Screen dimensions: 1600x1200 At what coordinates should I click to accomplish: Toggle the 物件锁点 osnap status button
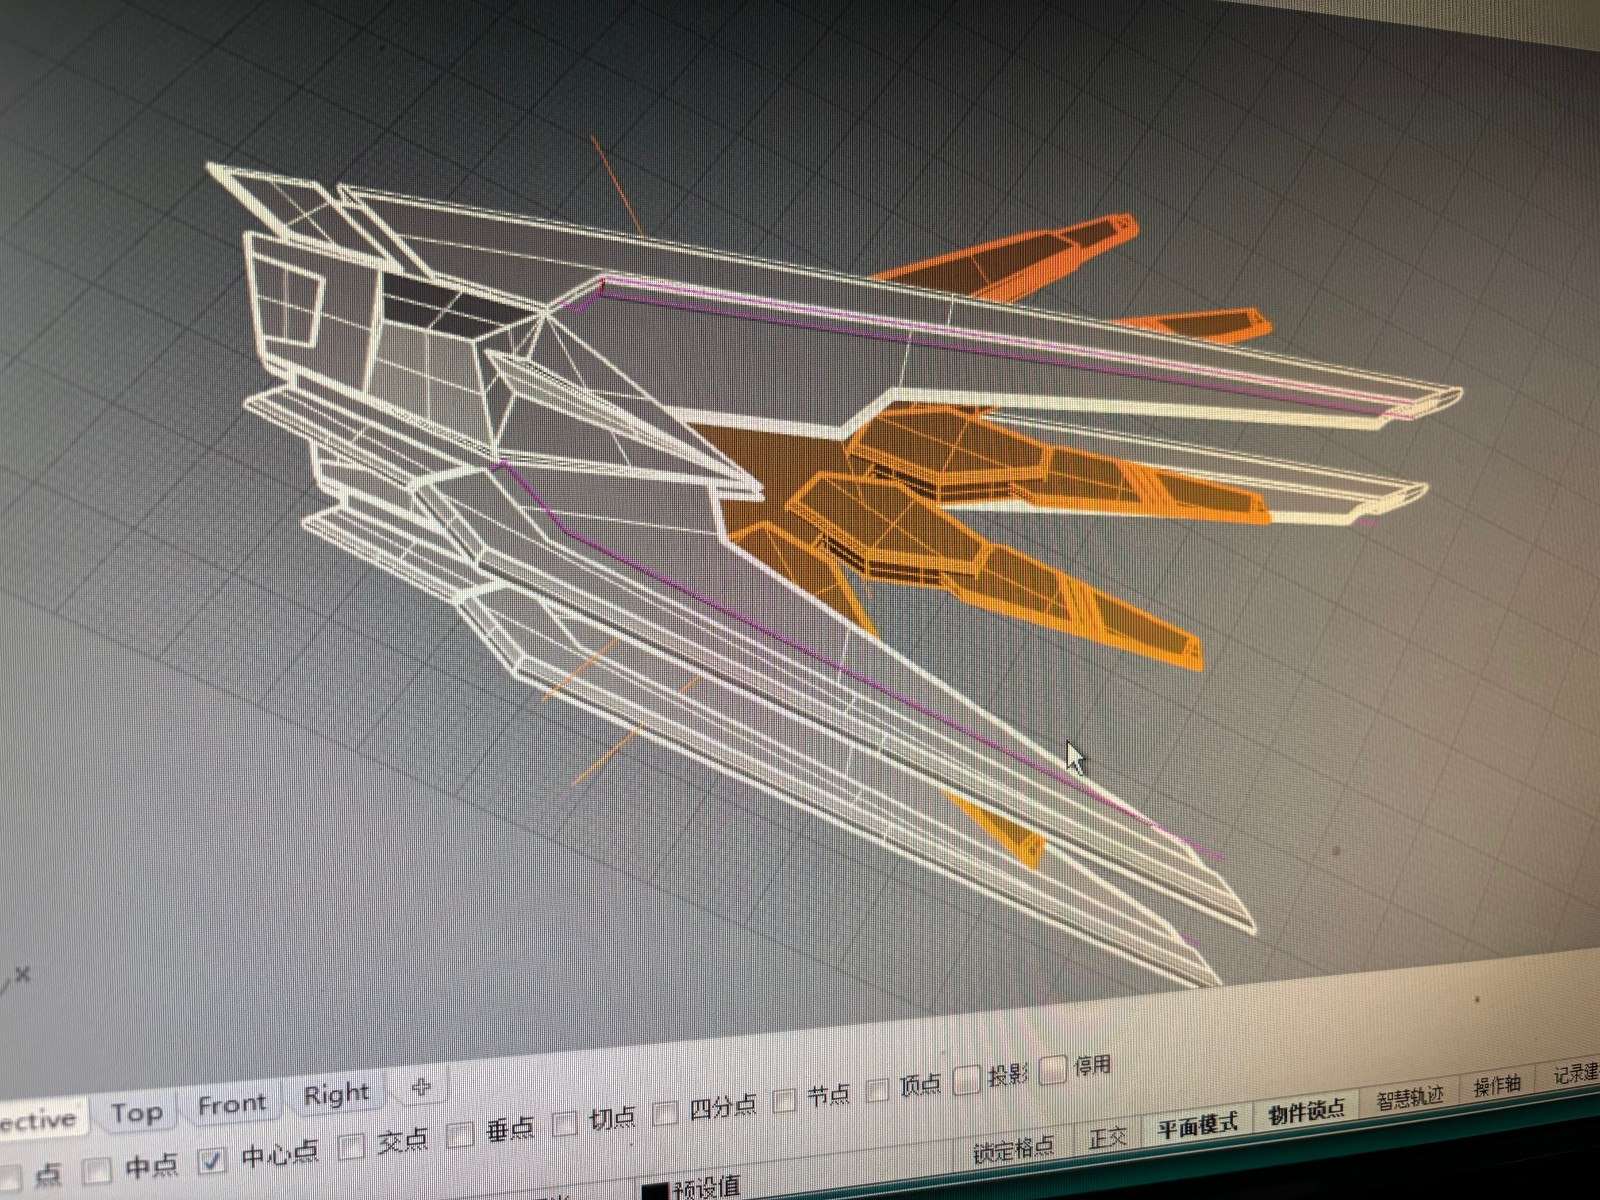(1305, 1113)
